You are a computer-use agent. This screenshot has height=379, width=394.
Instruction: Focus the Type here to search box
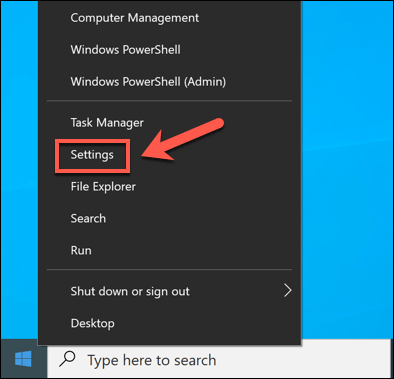219,360
